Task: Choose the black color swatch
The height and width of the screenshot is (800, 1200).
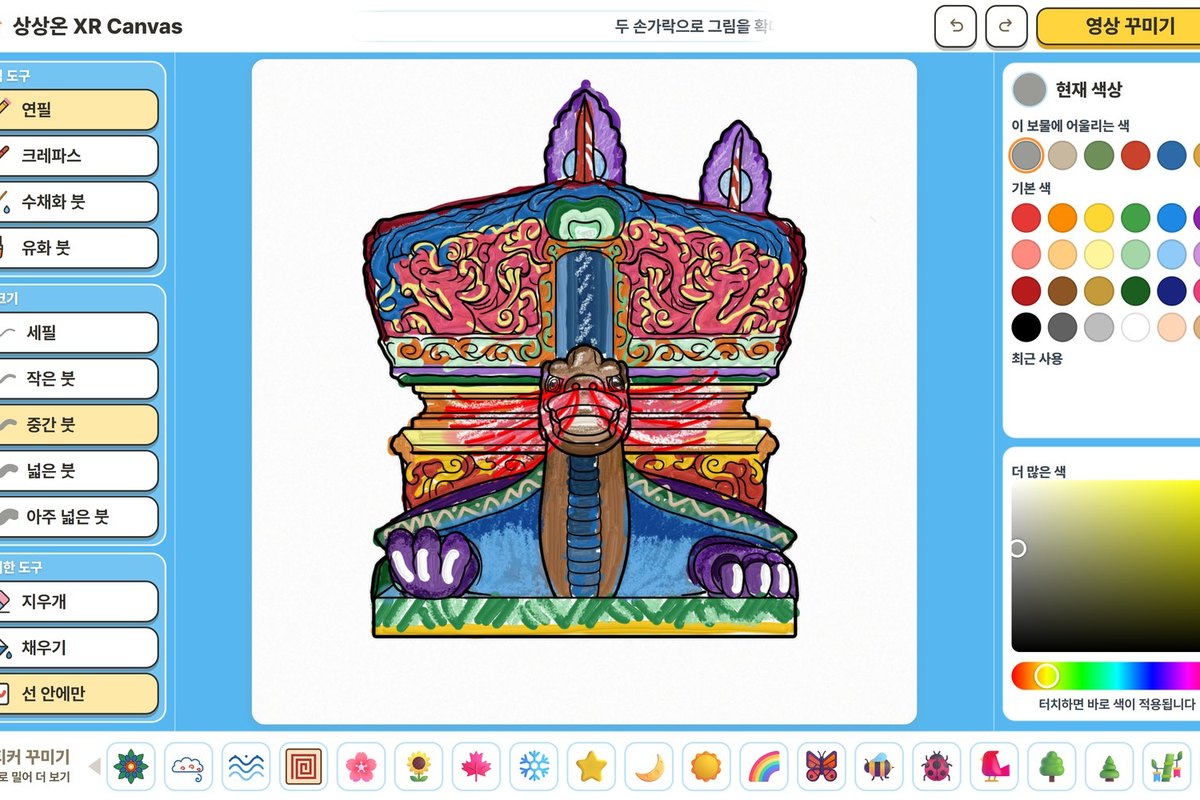Action: (x=1026, y=327)
